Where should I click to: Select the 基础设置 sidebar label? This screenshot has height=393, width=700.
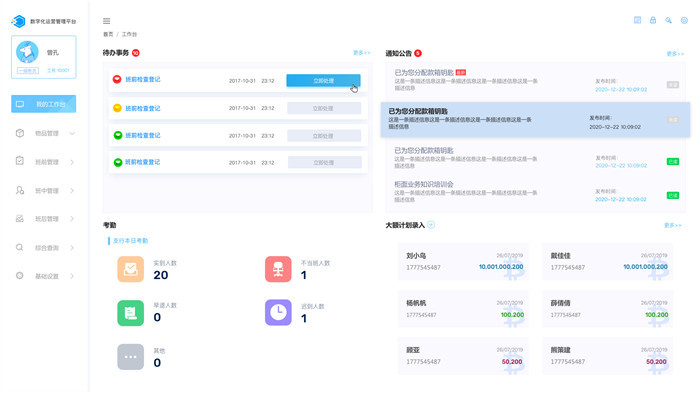tap(47, 276)
